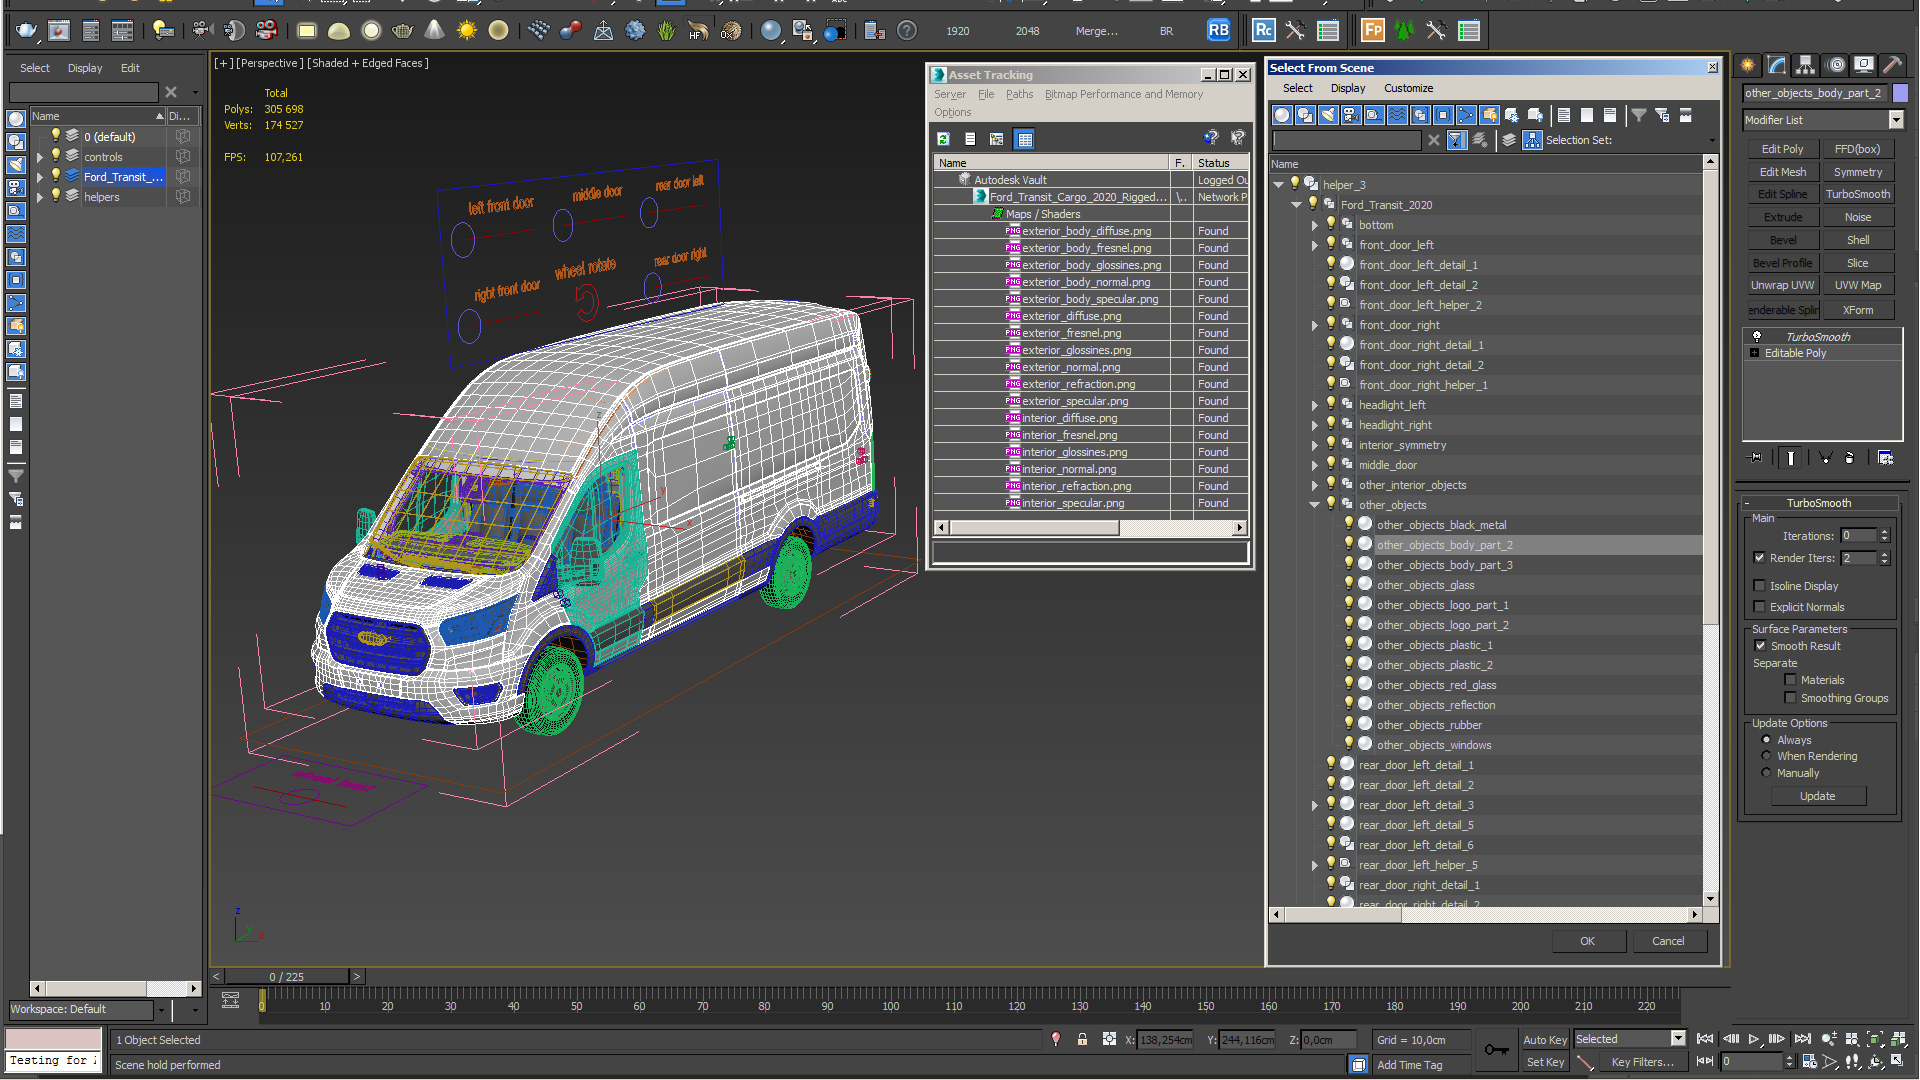
Task: Click OK in Select From Scene
Action: click(1587, 941)
